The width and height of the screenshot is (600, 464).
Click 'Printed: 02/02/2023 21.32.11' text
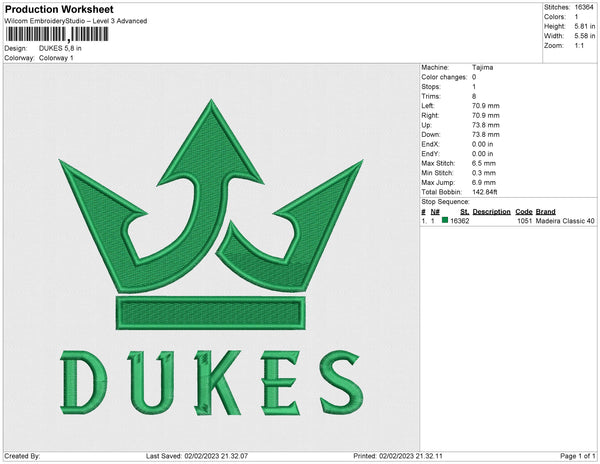point(398,456)
